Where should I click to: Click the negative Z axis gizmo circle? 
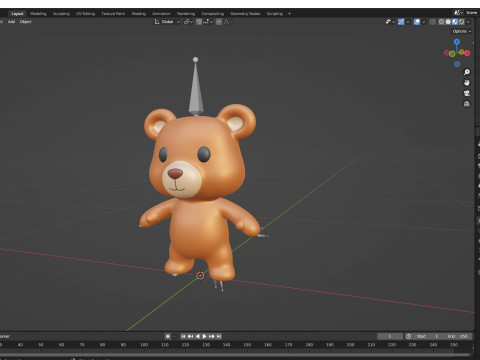pyautogui.click(x=457, y=64)
